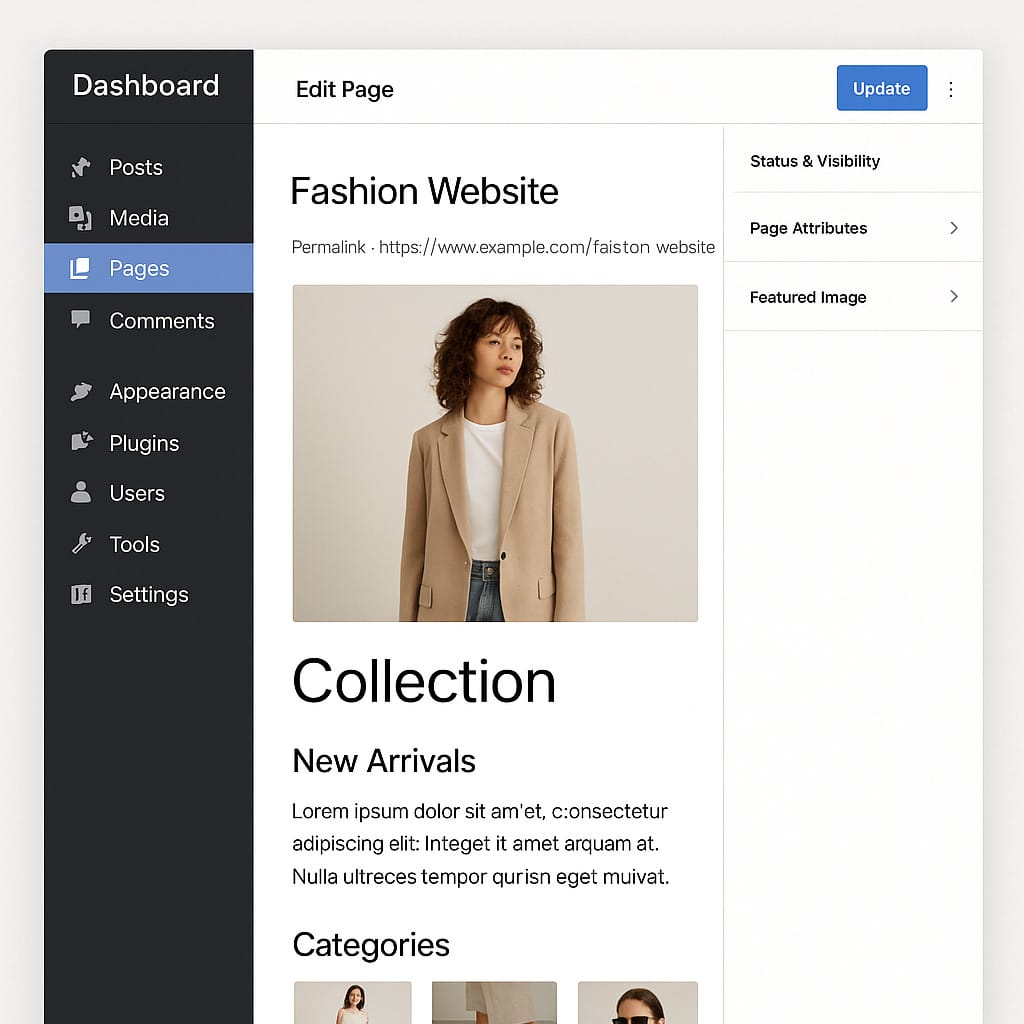The width and height of the screenshot is (1024, 1024).
Task: Open the three-dot options menu
Action: (x=951, y=89)
